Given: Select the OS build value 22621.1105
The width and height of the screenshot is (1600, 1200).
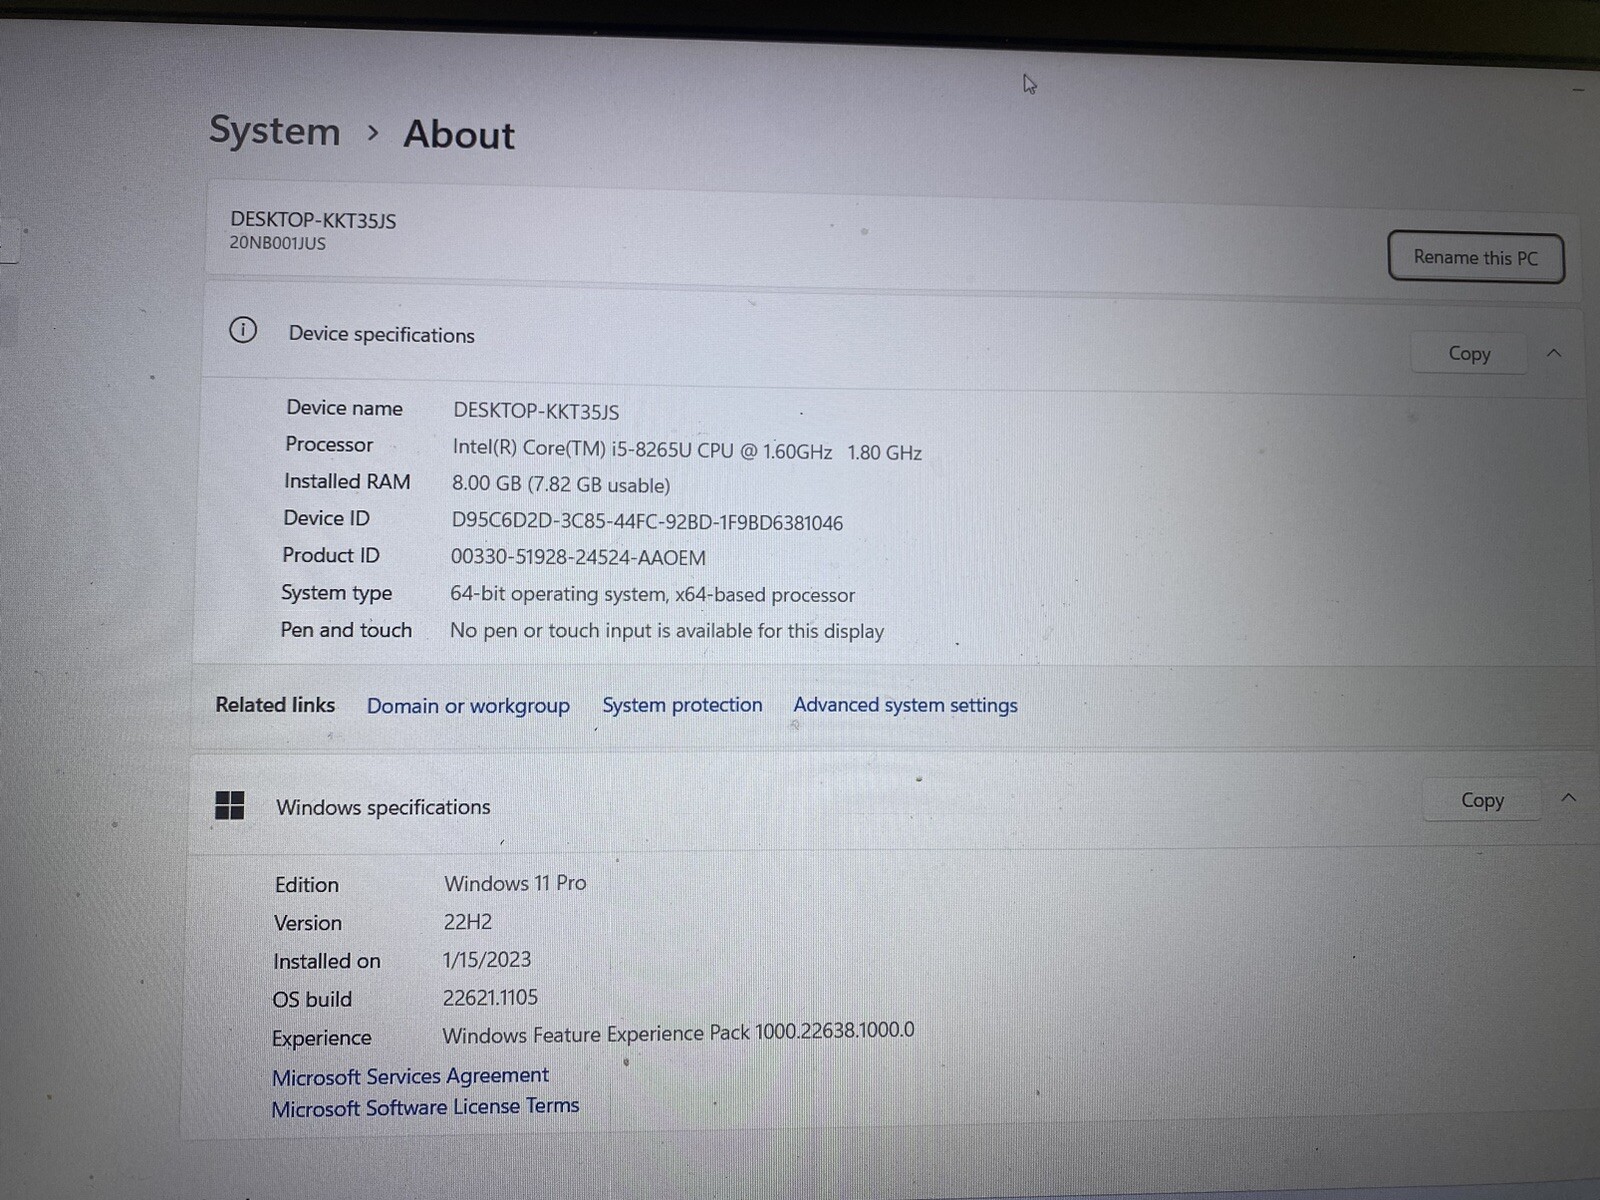Looking at the screenshot, I should pyautogui.click(x=490, y=997).
